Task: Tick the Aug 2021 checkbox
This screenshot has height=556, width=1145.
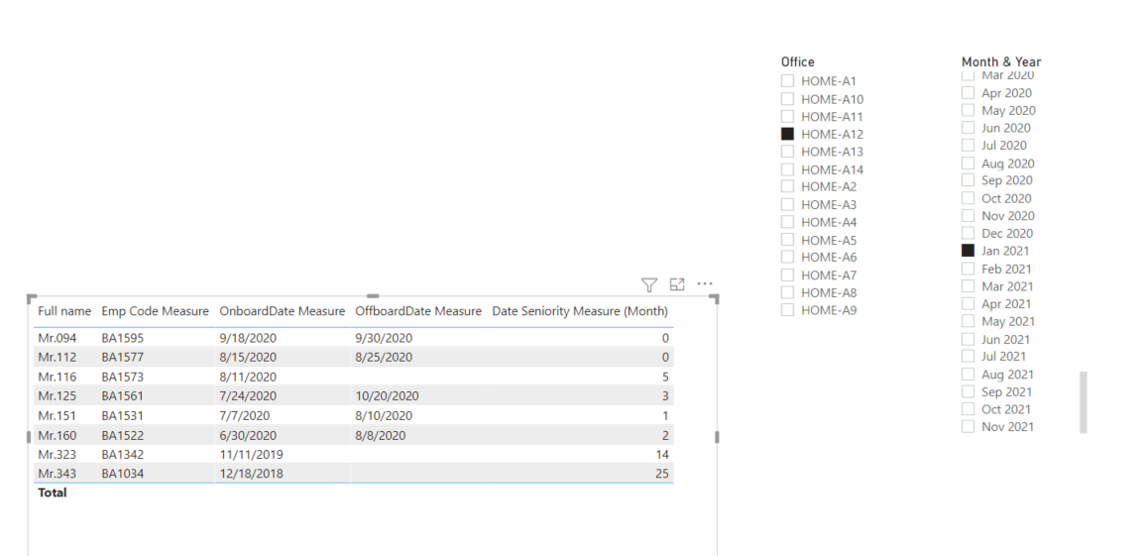Action: 968,373
